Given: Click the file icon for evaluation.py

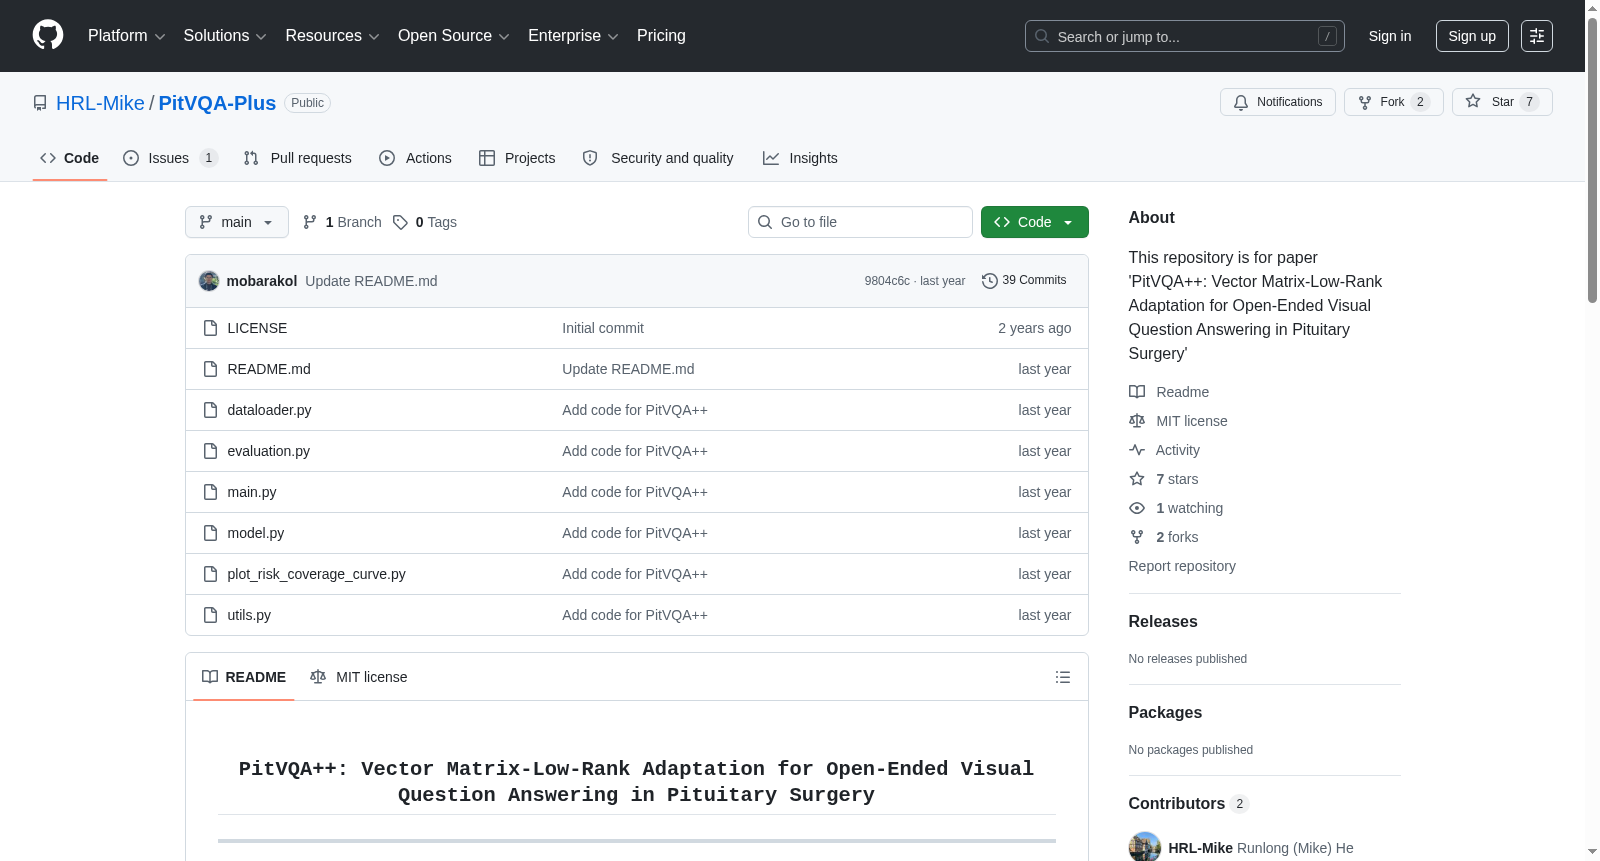Looking at the screenshot, I should [210, 451].
